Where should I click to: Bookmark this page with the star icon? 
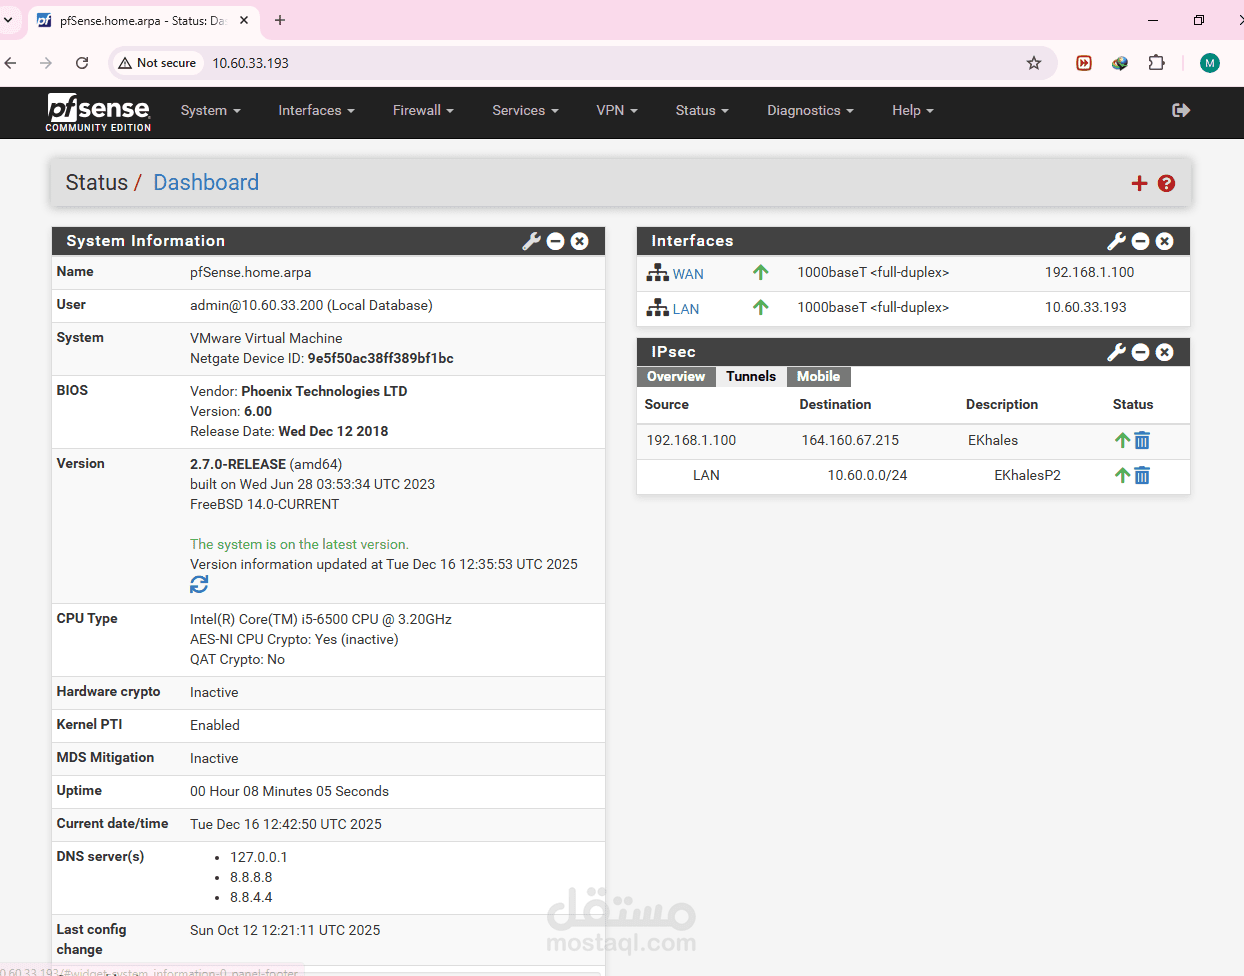point(1033,62)
